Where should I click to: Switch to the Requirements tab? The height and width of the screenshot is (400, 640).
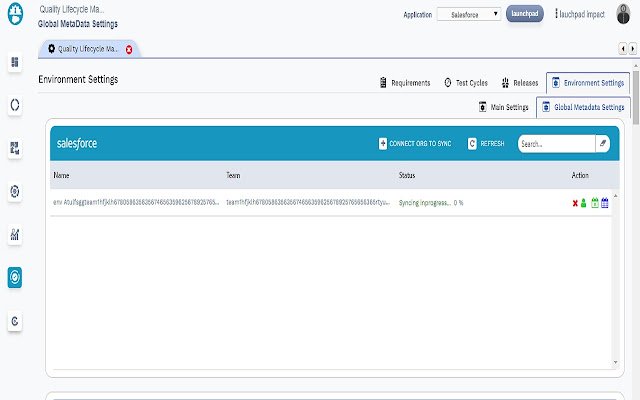pyautogui.click(x=405, y=83)
